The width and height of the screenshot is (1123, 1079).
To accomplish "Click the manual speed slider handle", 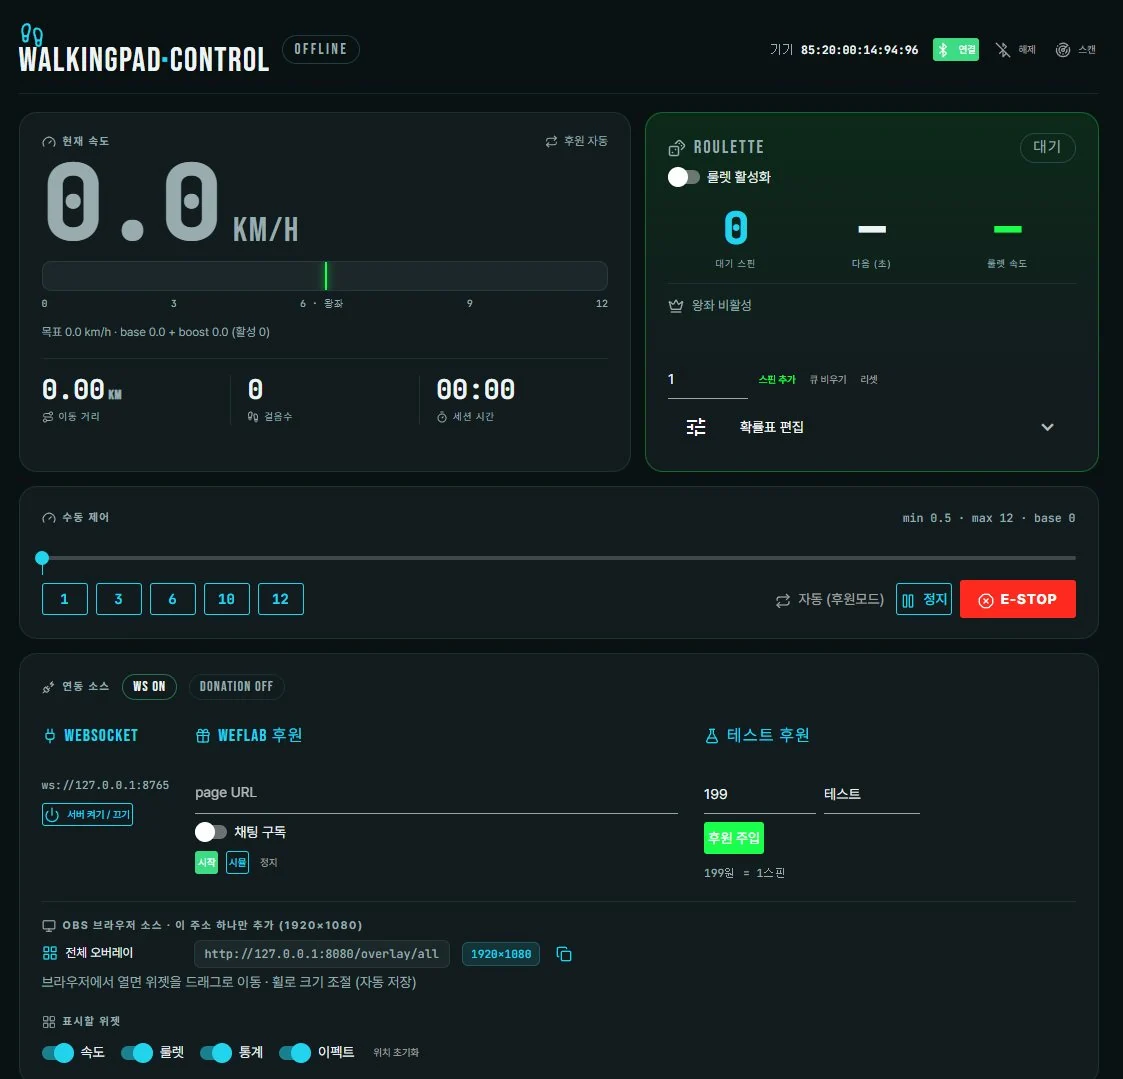I will point(42,558).
